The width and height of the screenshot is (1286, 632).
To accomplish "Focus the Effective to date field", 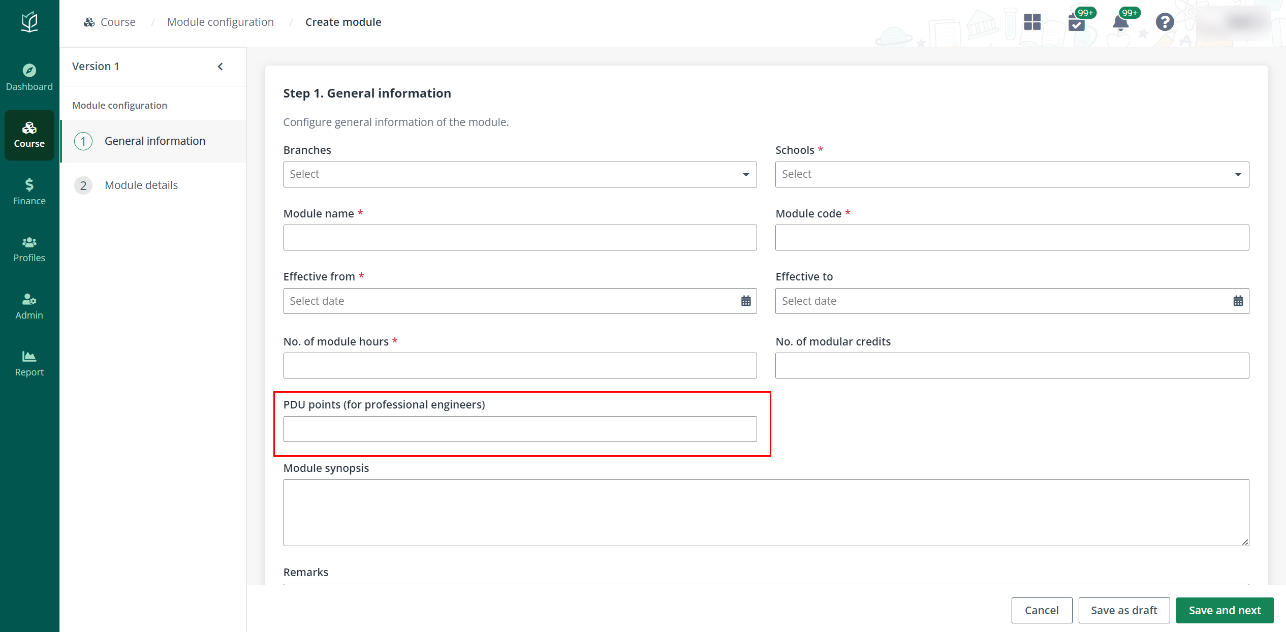I will pos(1012,301).
